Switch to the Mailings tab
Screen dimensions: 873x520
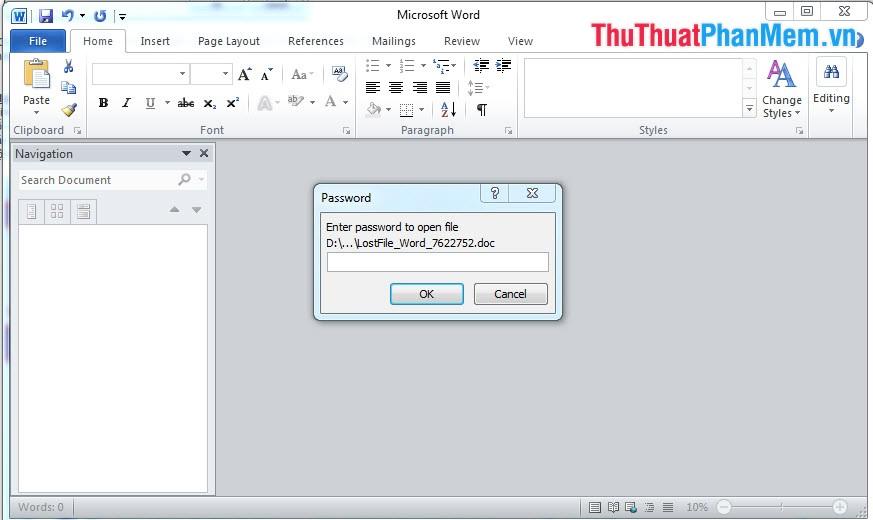394,41
